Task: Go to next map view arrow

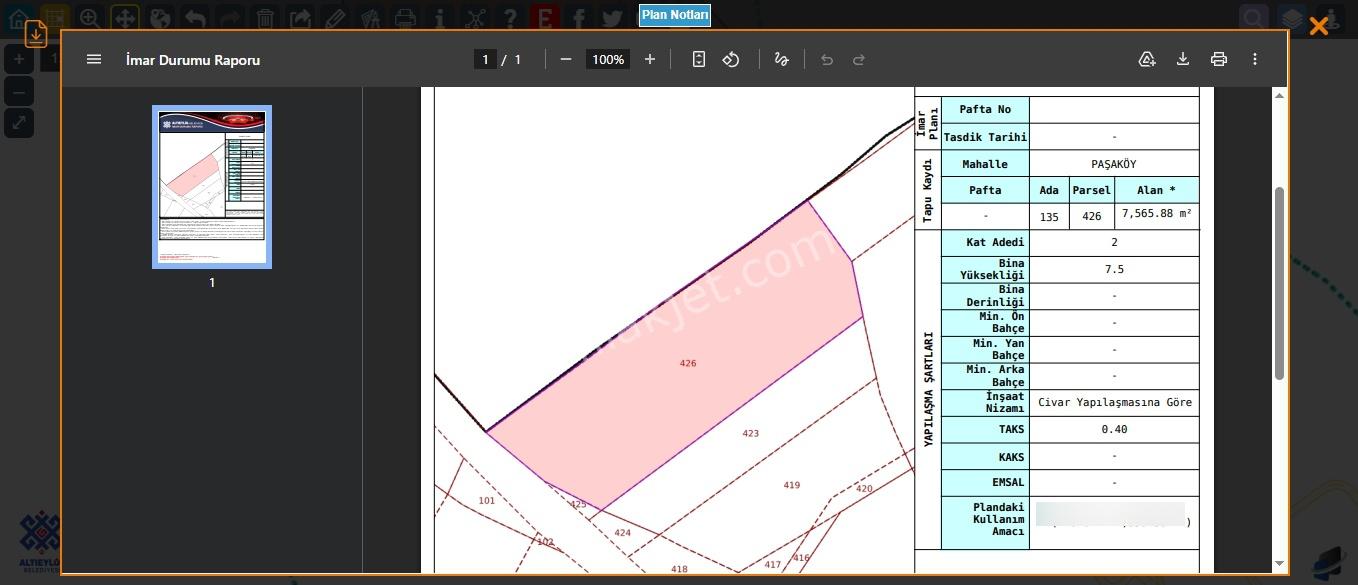Action: coord(230,17)
